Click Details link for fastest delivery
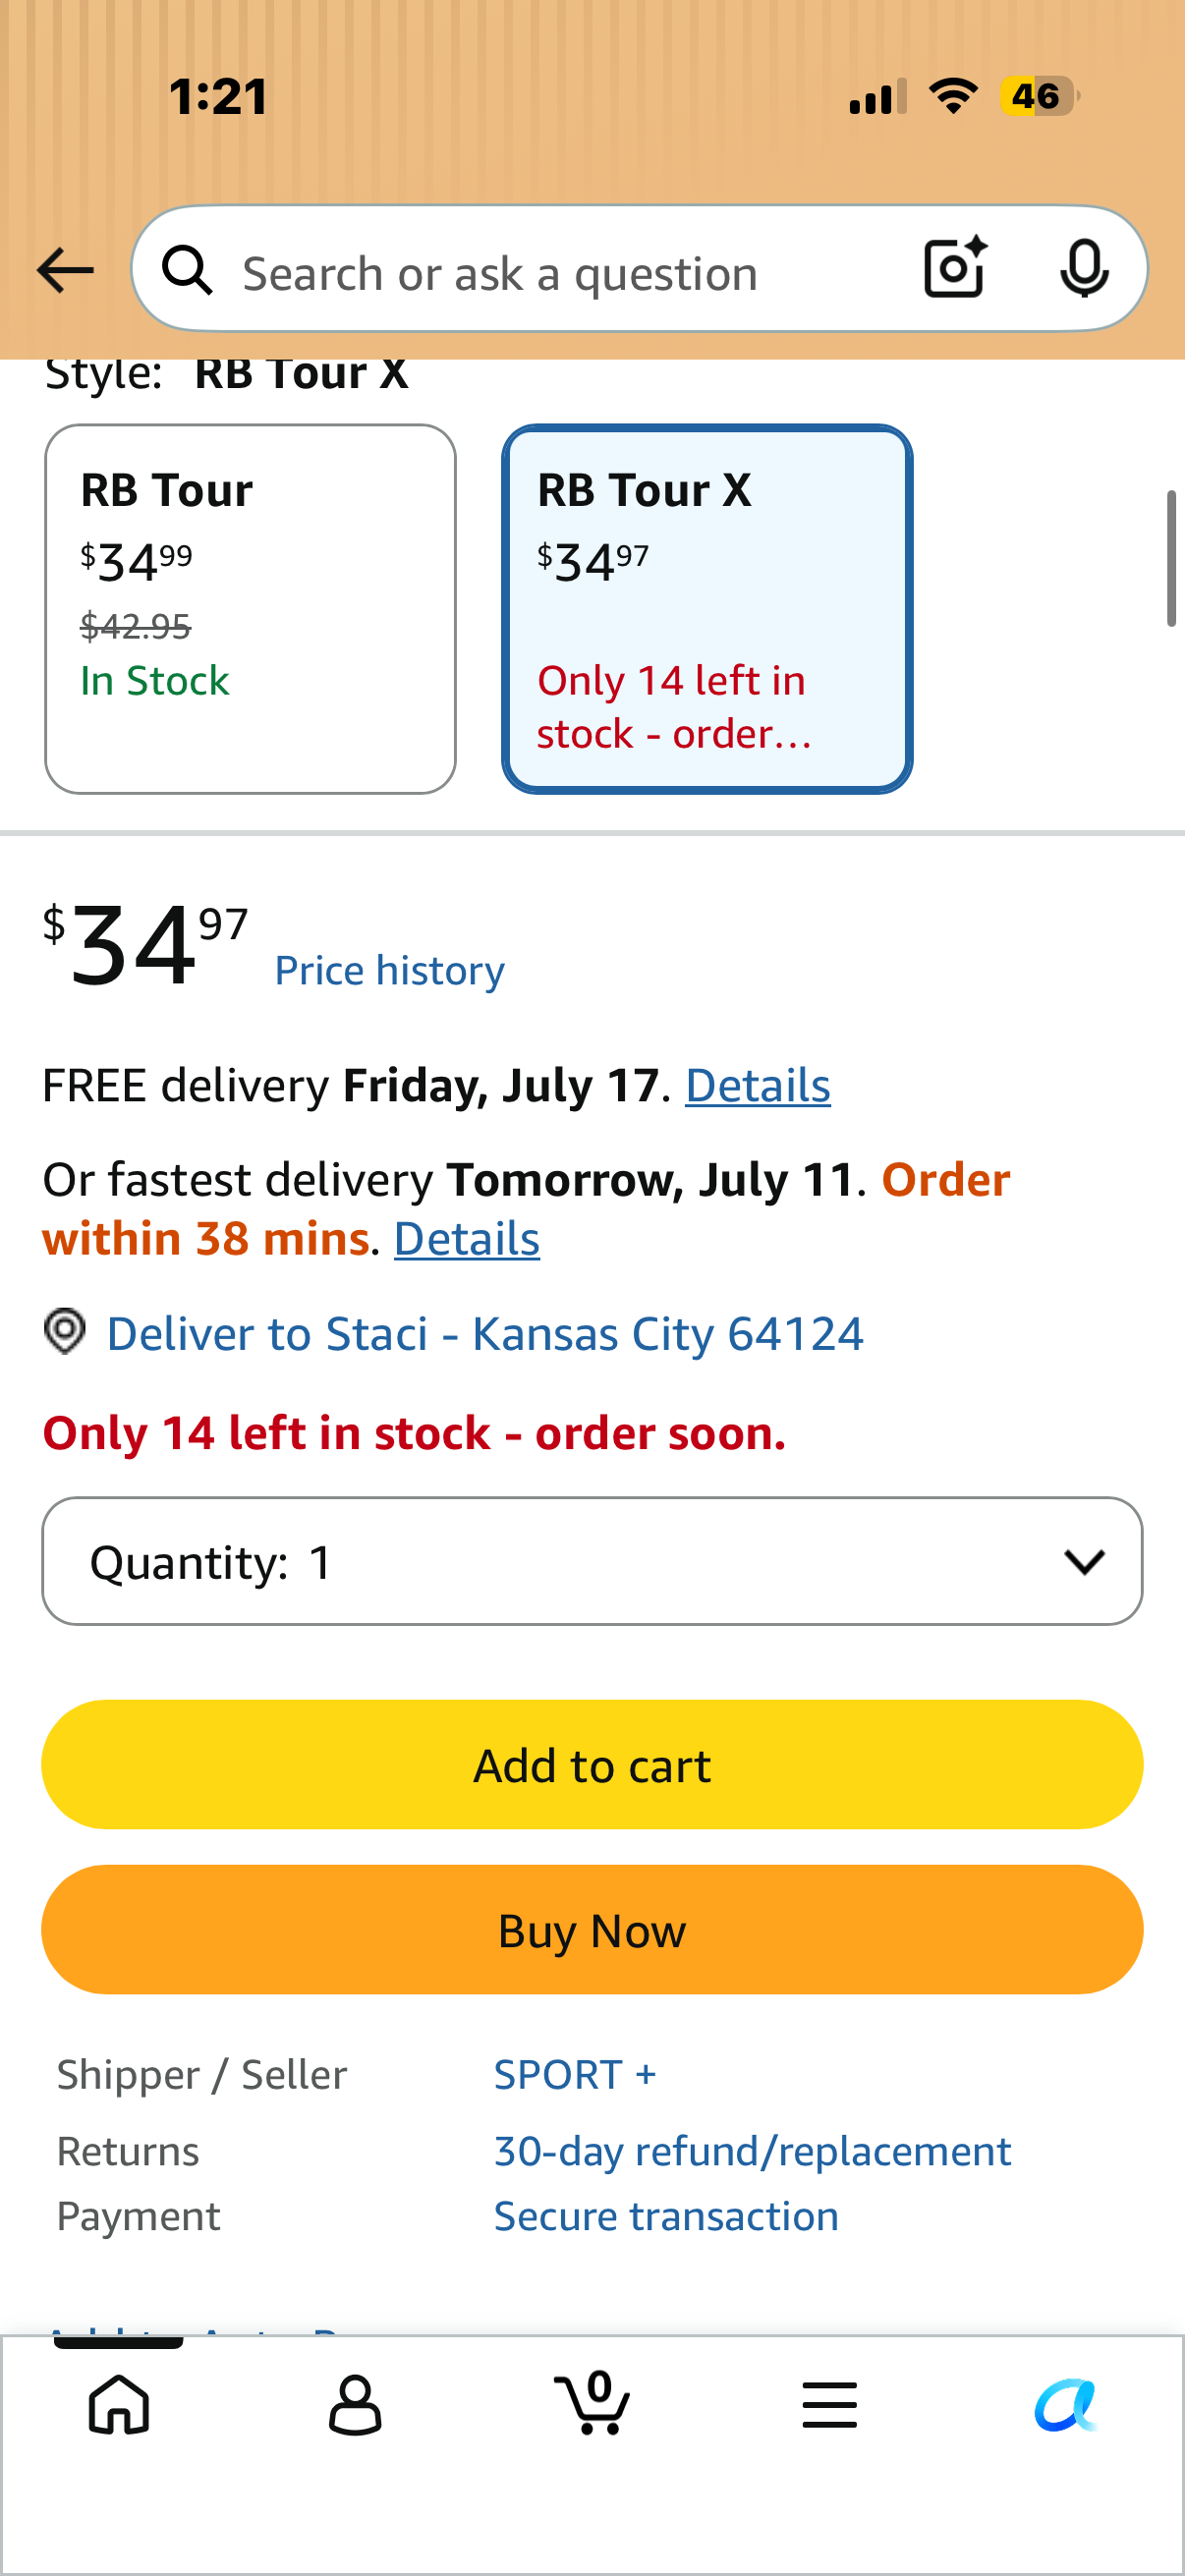The height and width of the screenshot is (2576, 1185). [x=467, y=1239]
